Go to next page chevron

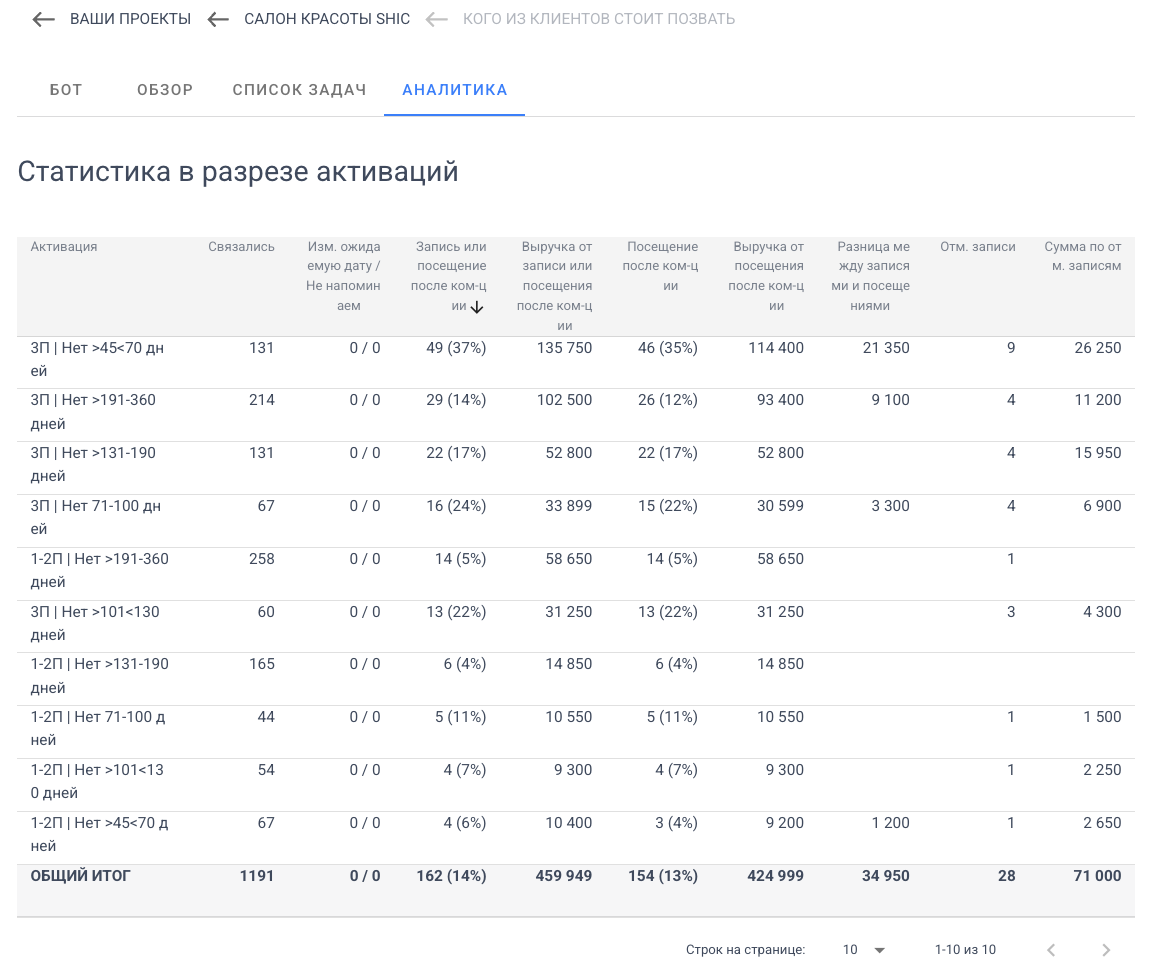point(1106,950)
